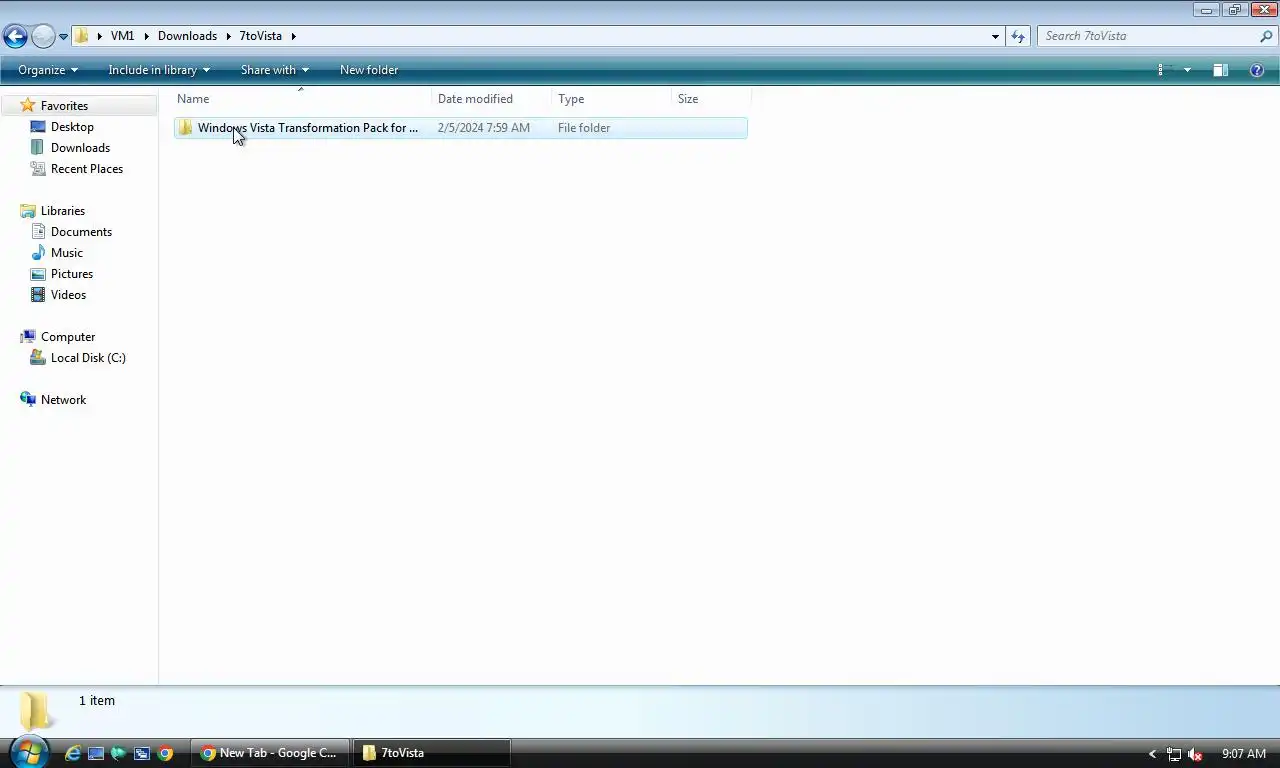This screenshot has width=1280, height=768.
Task: Open Downloads in the navigation pane
Action: (x=80, y=148)
